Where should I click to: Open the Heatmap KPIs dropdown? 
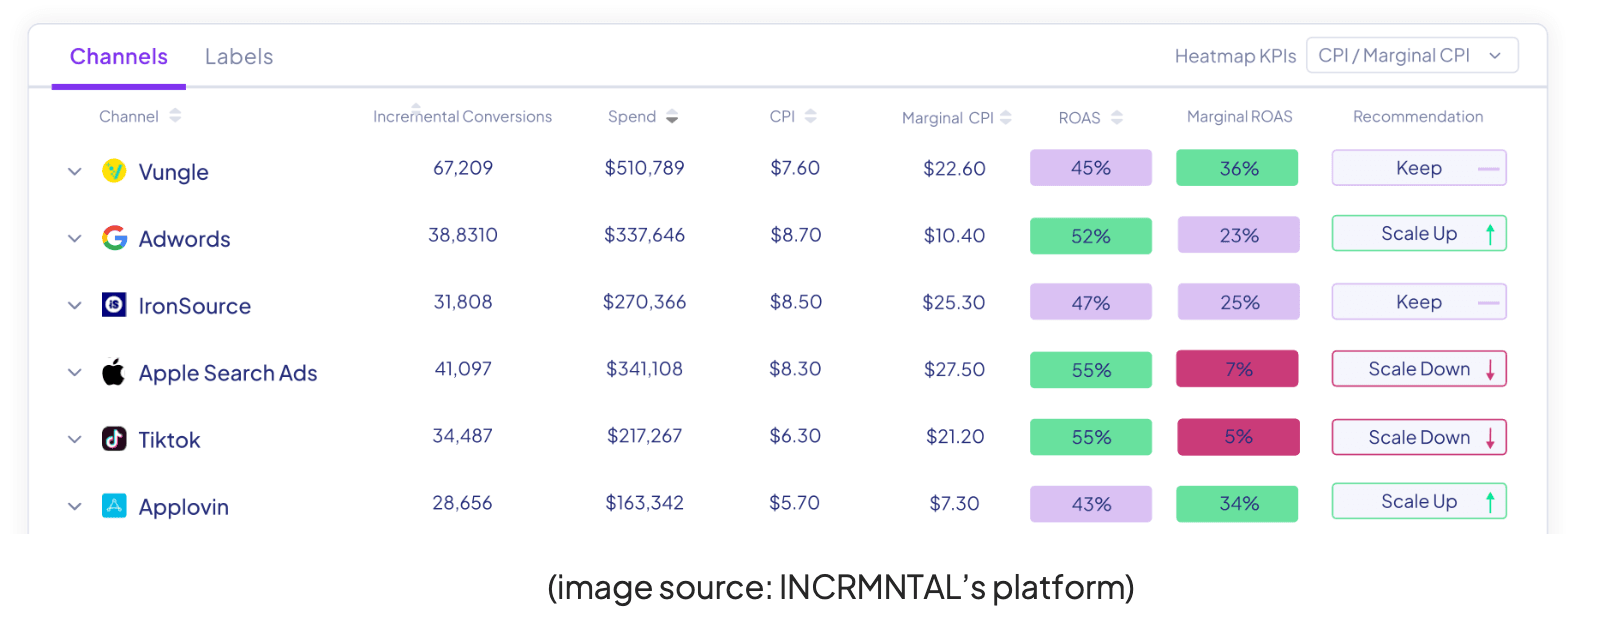tap(1411, 56)
